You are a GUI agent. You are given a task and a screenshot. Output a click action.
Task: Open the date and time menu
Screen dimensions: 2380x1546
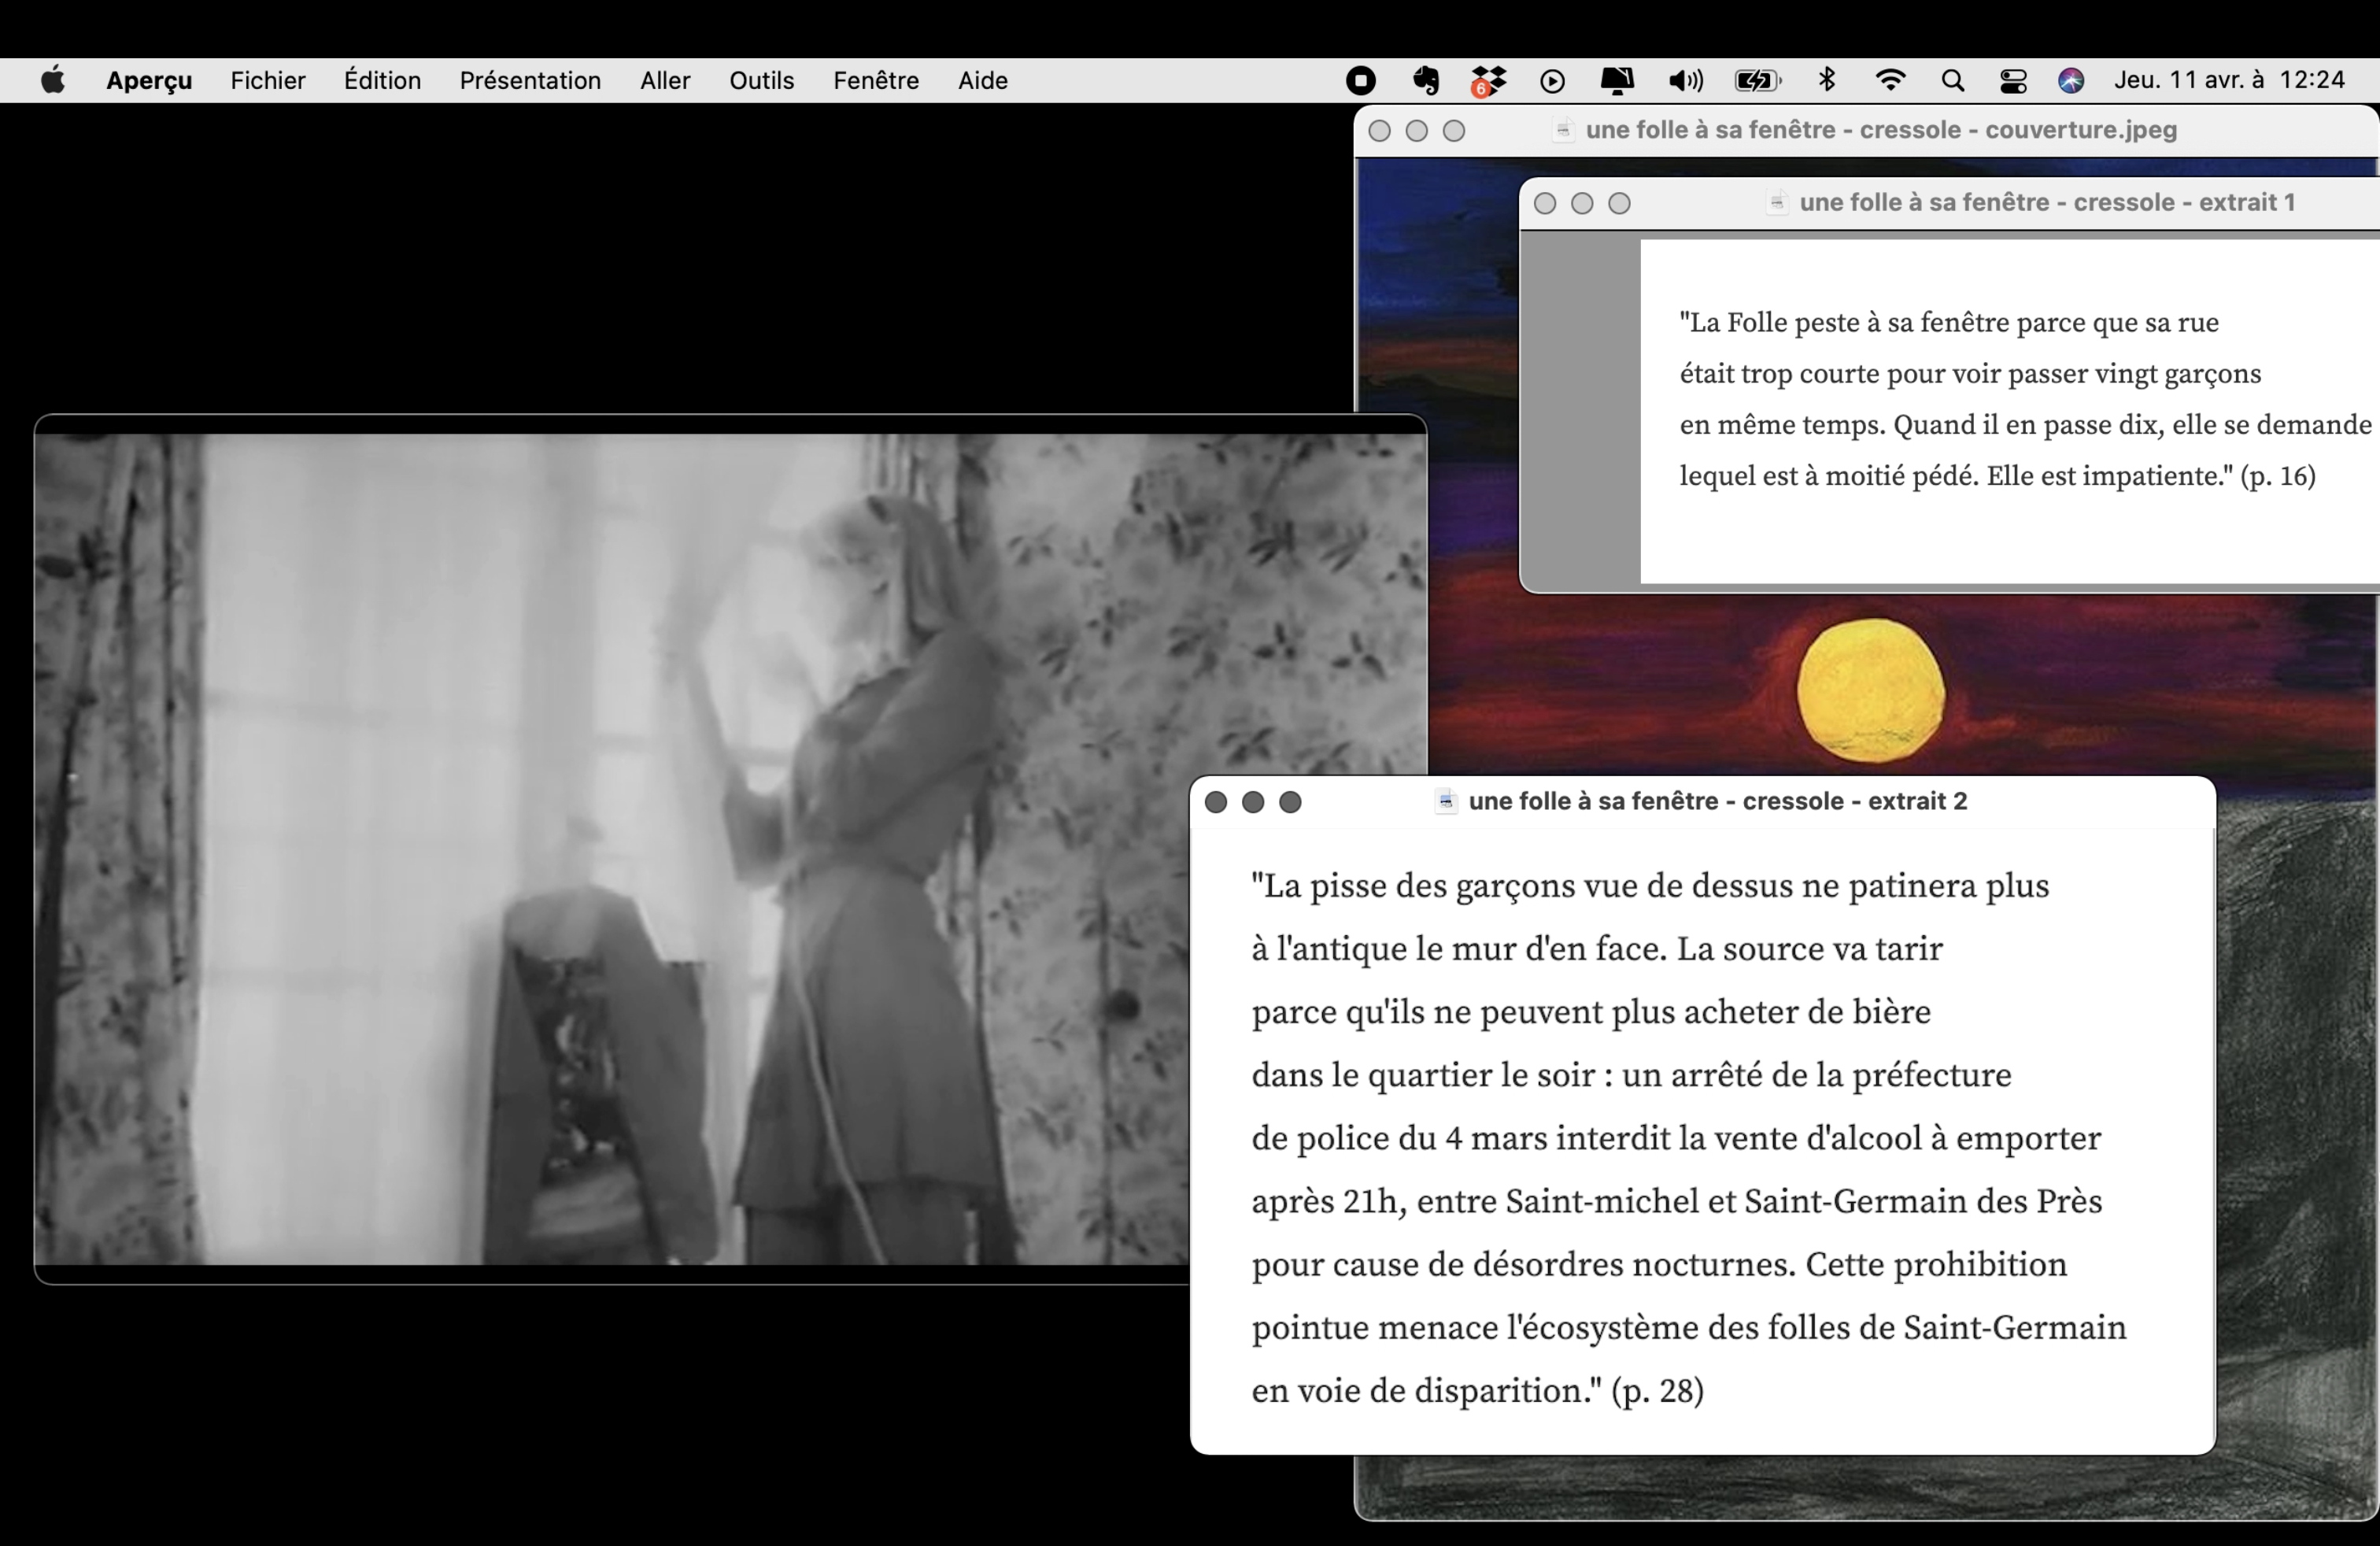pos(2229,80)
